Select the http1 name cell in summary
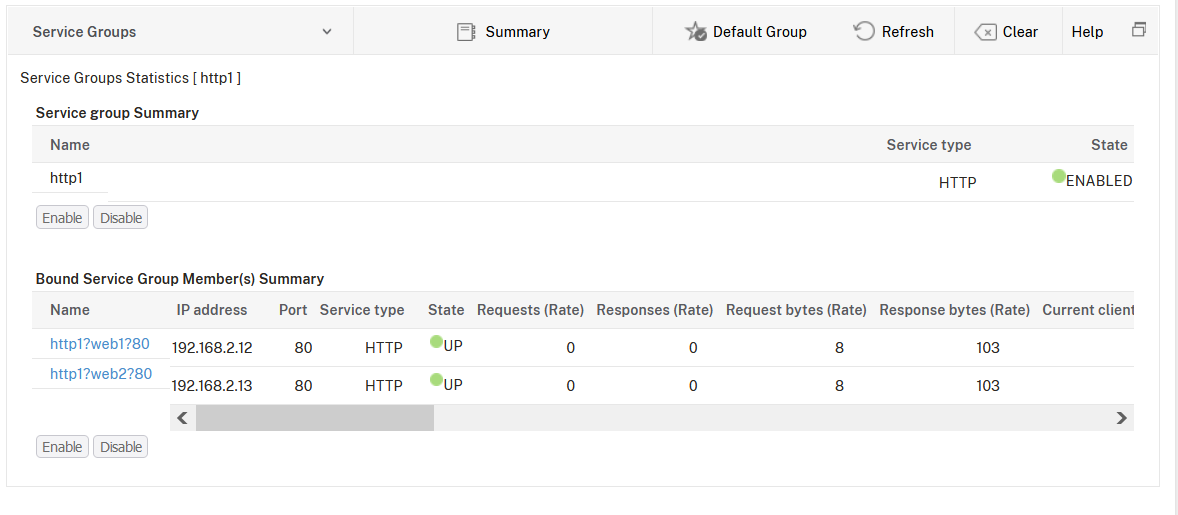Viewport: 1178px width, 515px height. [x=66, y=178]
